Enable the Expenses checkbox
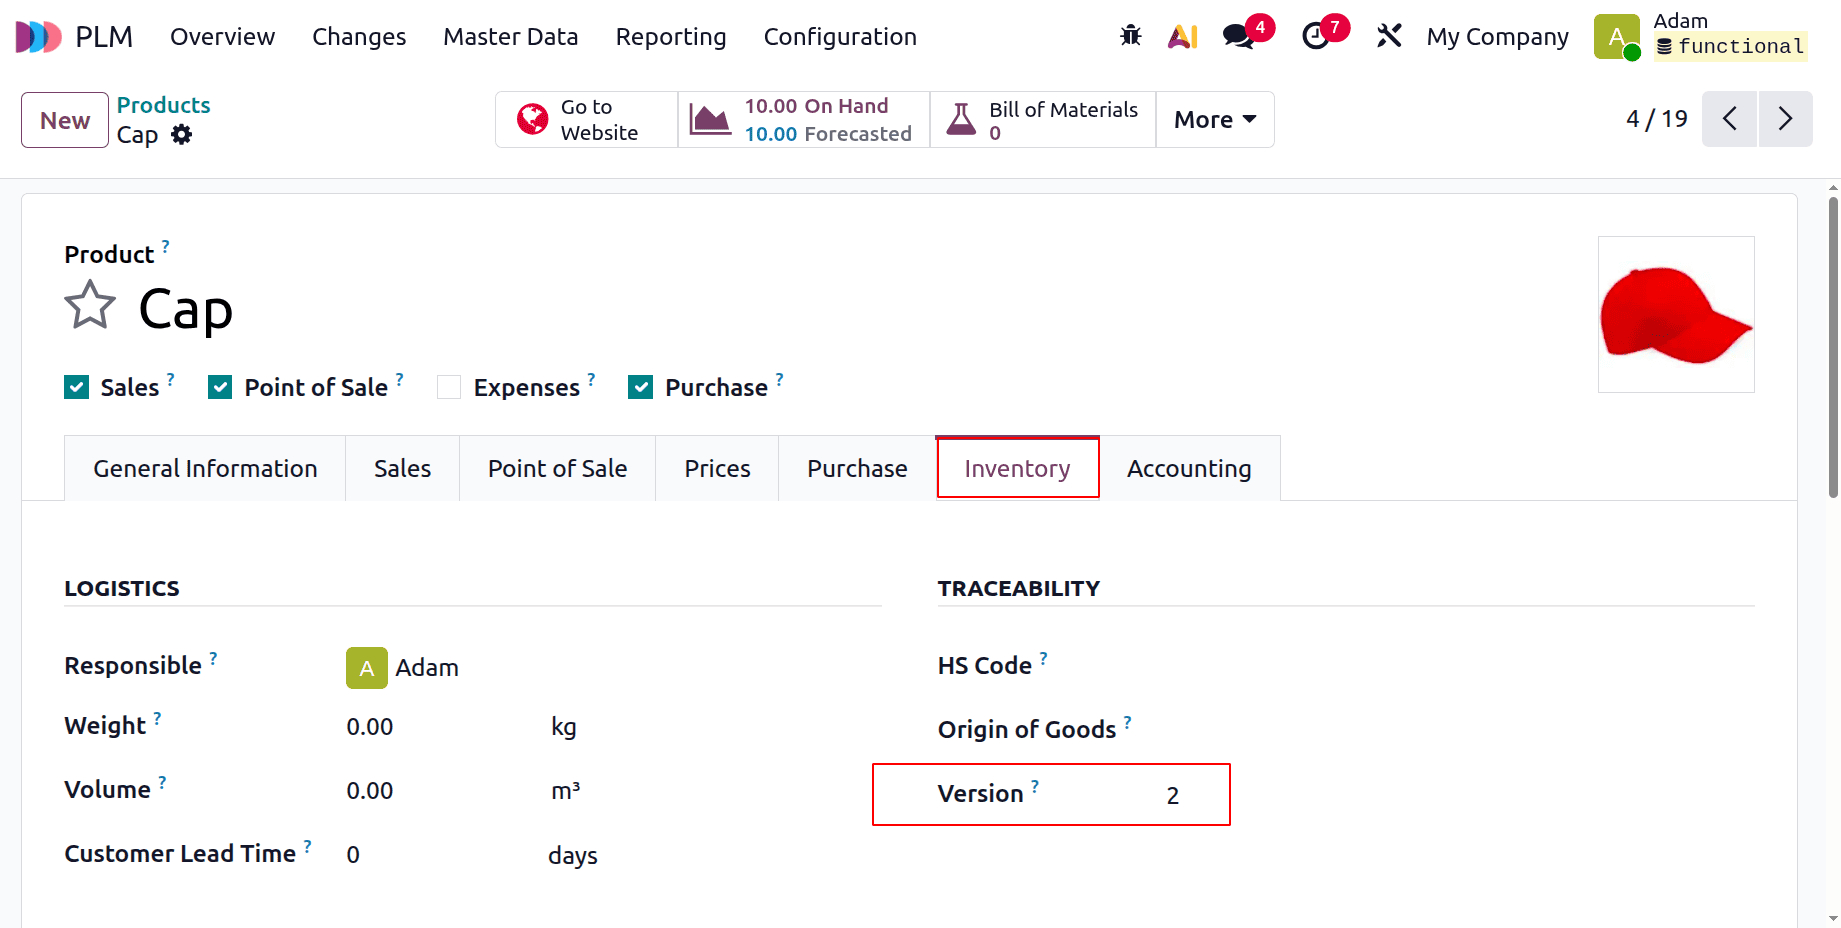Screen dimensions: 1841x928 (x=449, y=387)
